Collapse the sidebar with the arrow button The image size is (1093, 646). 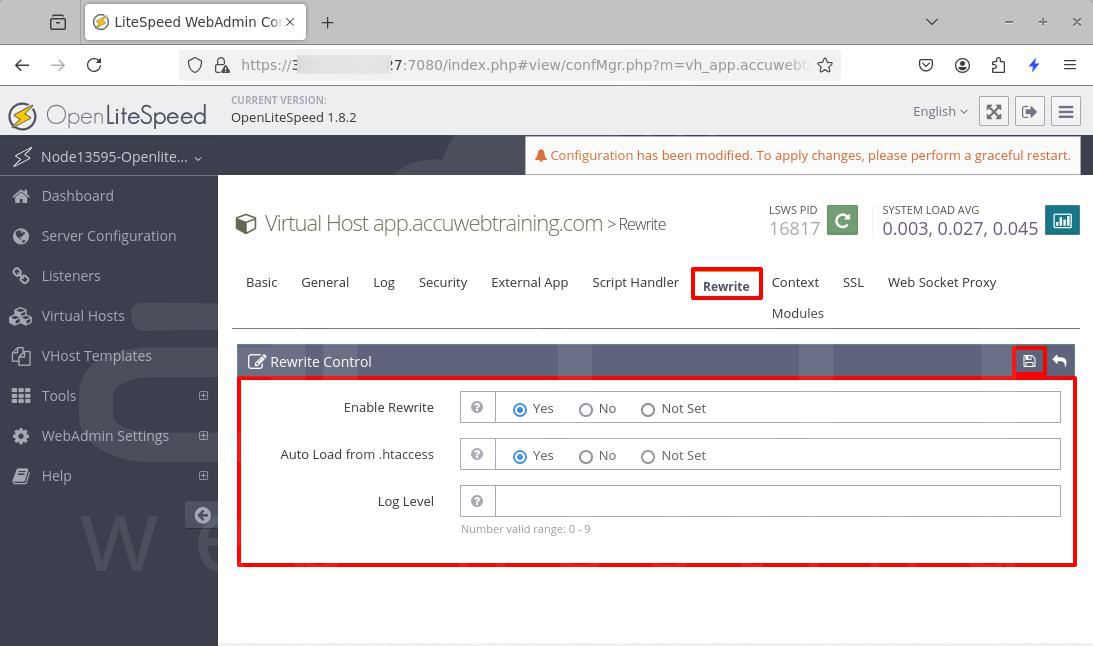pos(202,515)
